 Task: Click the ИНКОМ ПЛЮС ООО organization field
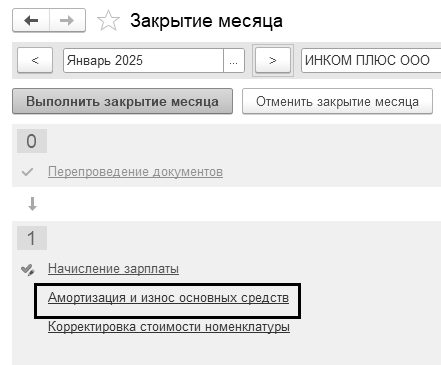[371, 60]
